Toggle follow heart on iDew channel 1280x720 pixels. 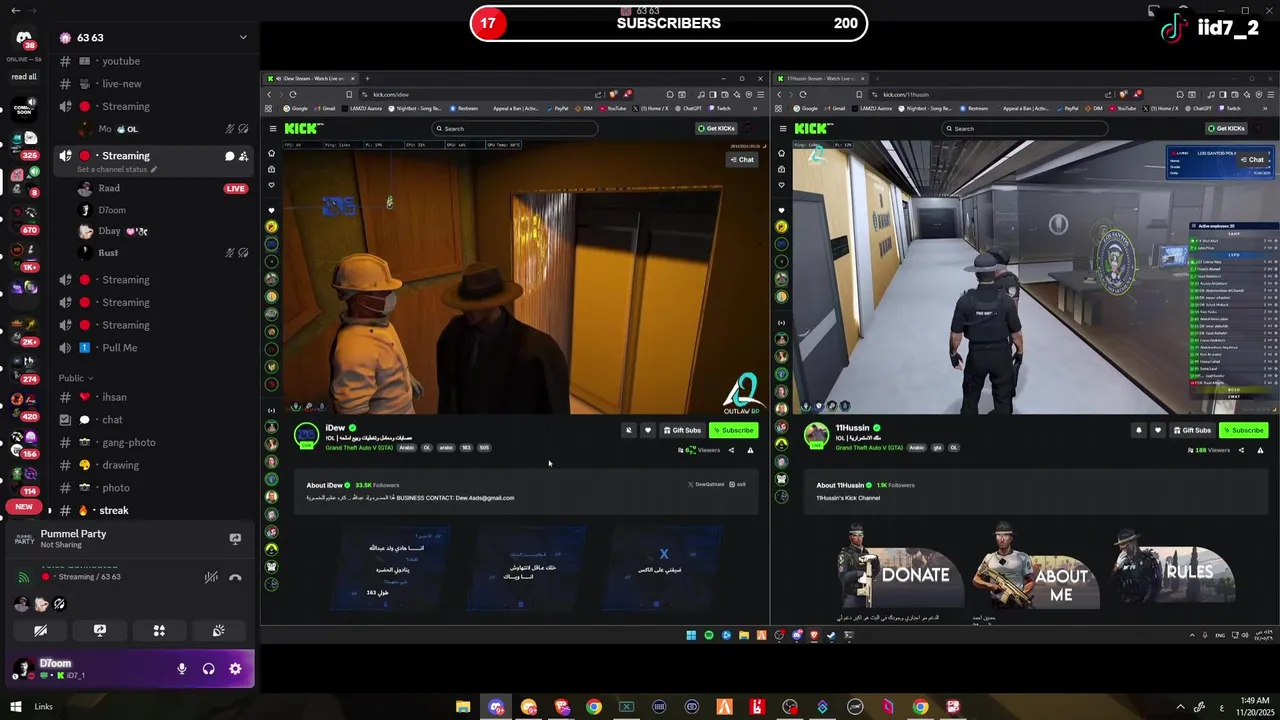(647, 430)
